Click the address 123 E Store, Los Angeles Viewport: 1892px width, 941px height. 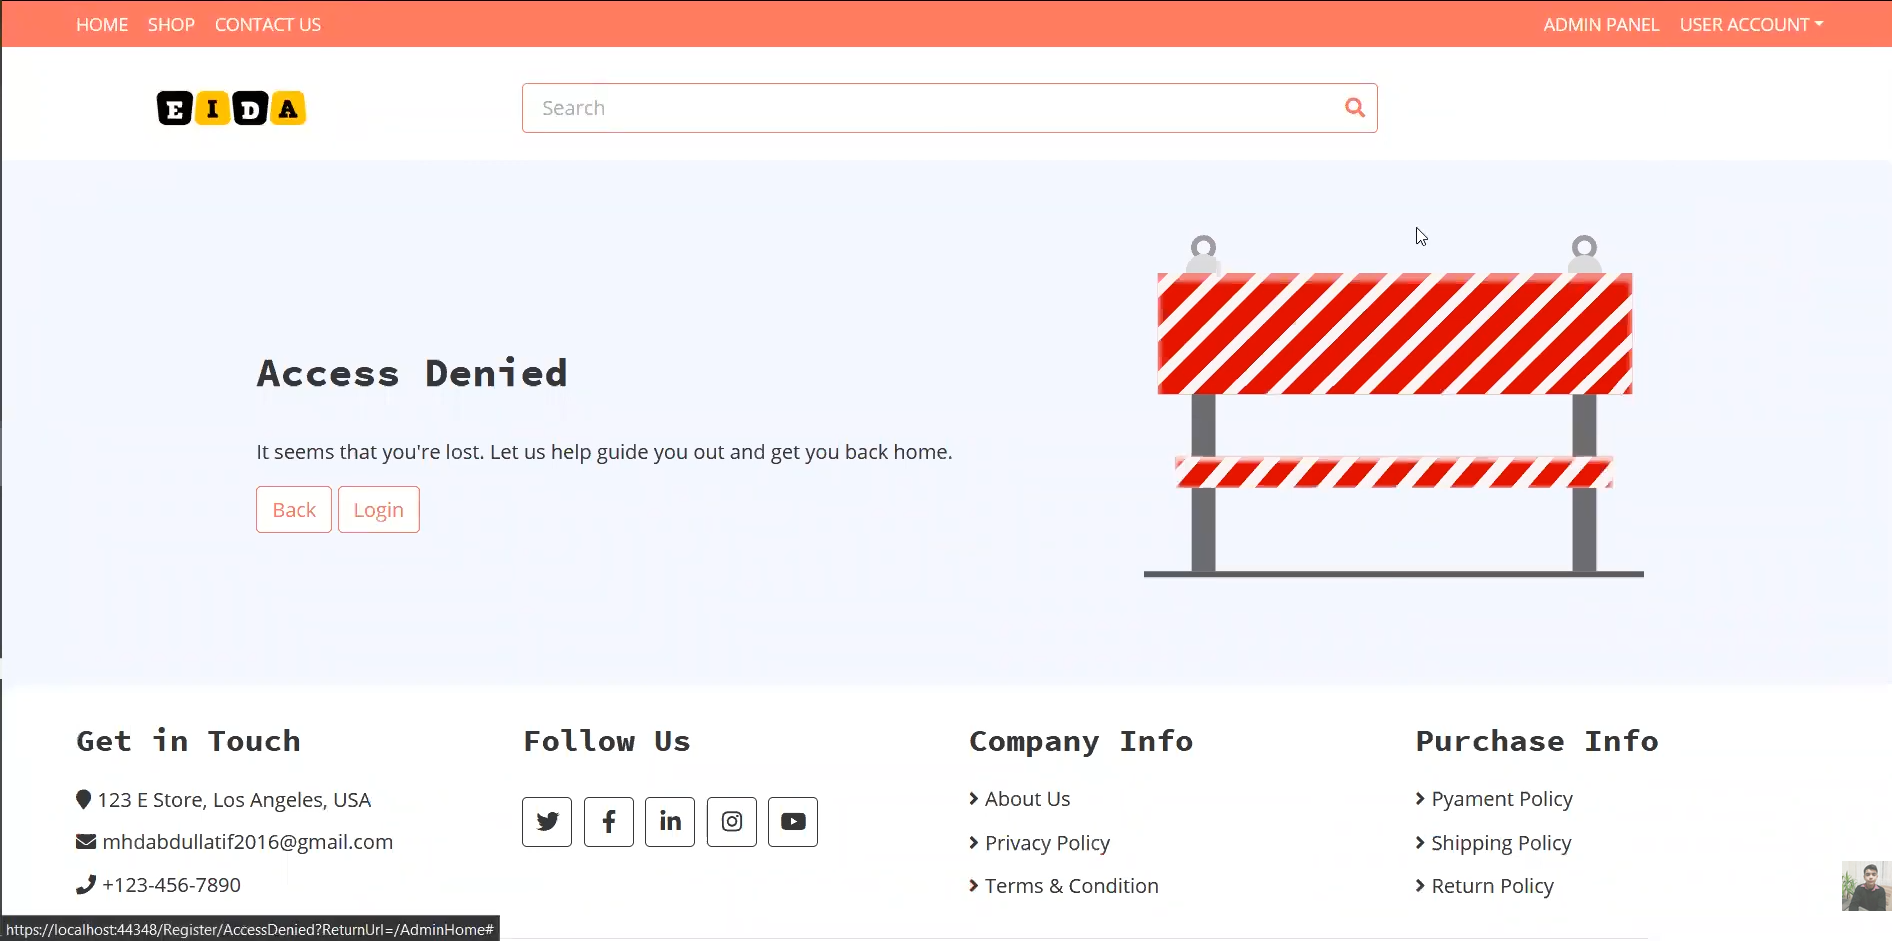pyautogui.click(x=234, y=800)
